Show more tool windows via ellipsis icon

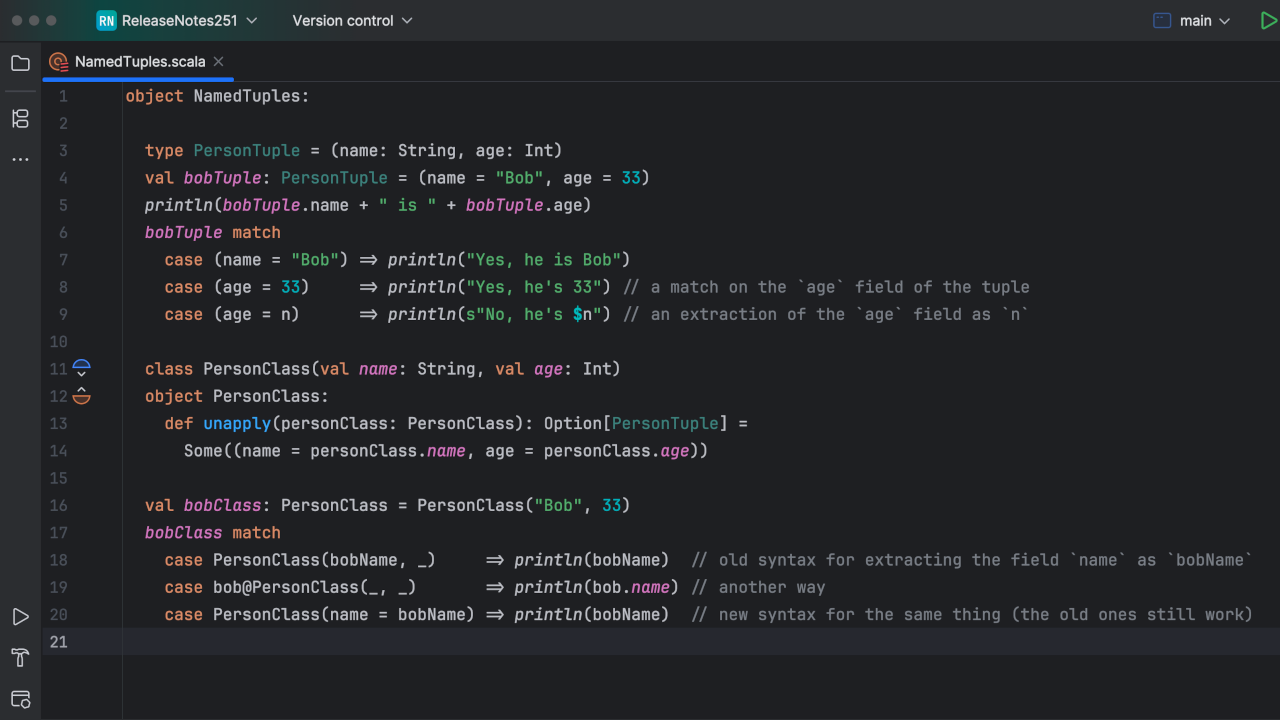(x=20, y=159)
